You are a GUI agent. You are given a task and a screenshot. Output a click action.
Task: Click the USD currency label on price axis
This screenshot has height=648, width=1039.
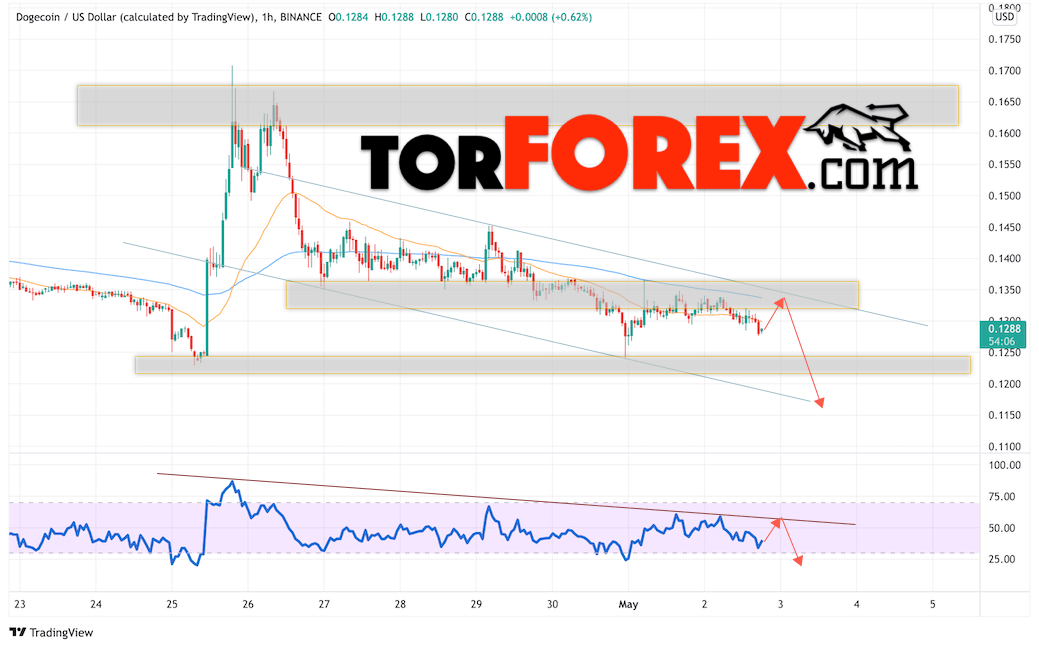pyautogui.click(x=1005, y=17)
